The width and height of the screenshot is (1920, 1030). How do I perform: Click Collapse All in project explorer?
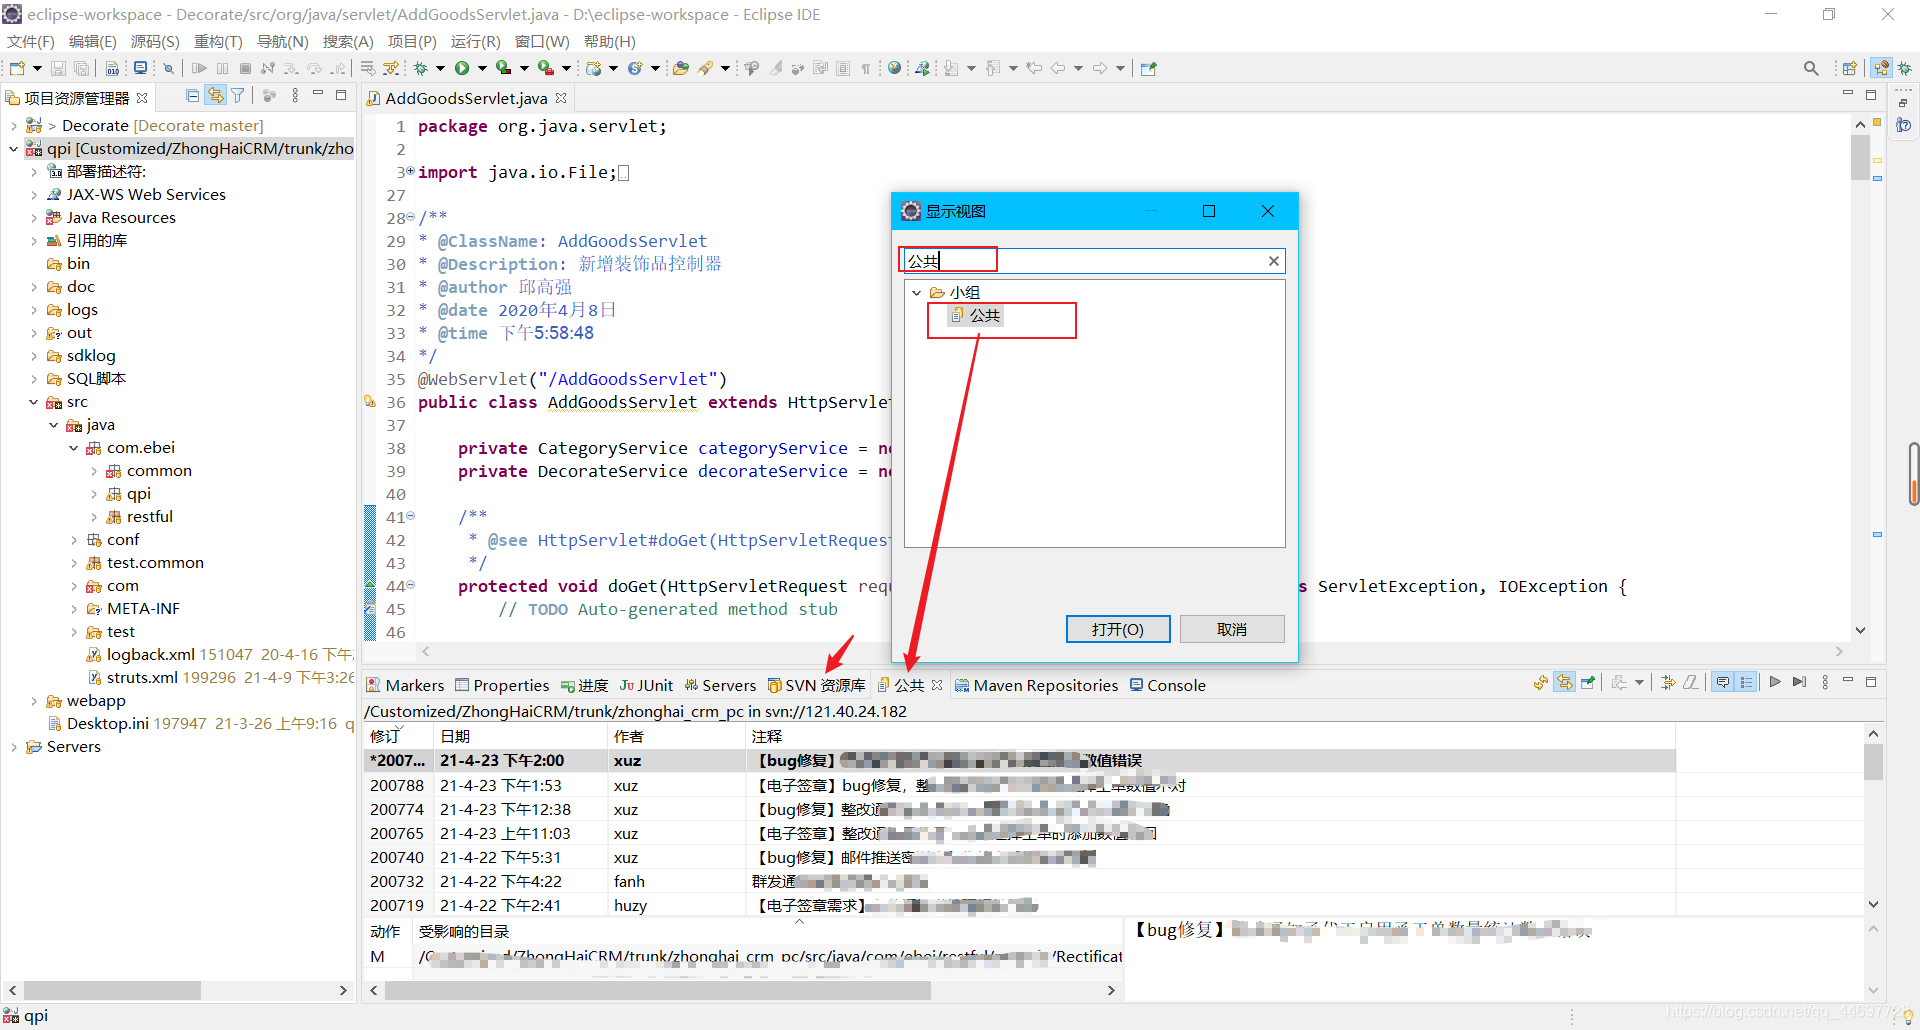(x=193, y=96)
